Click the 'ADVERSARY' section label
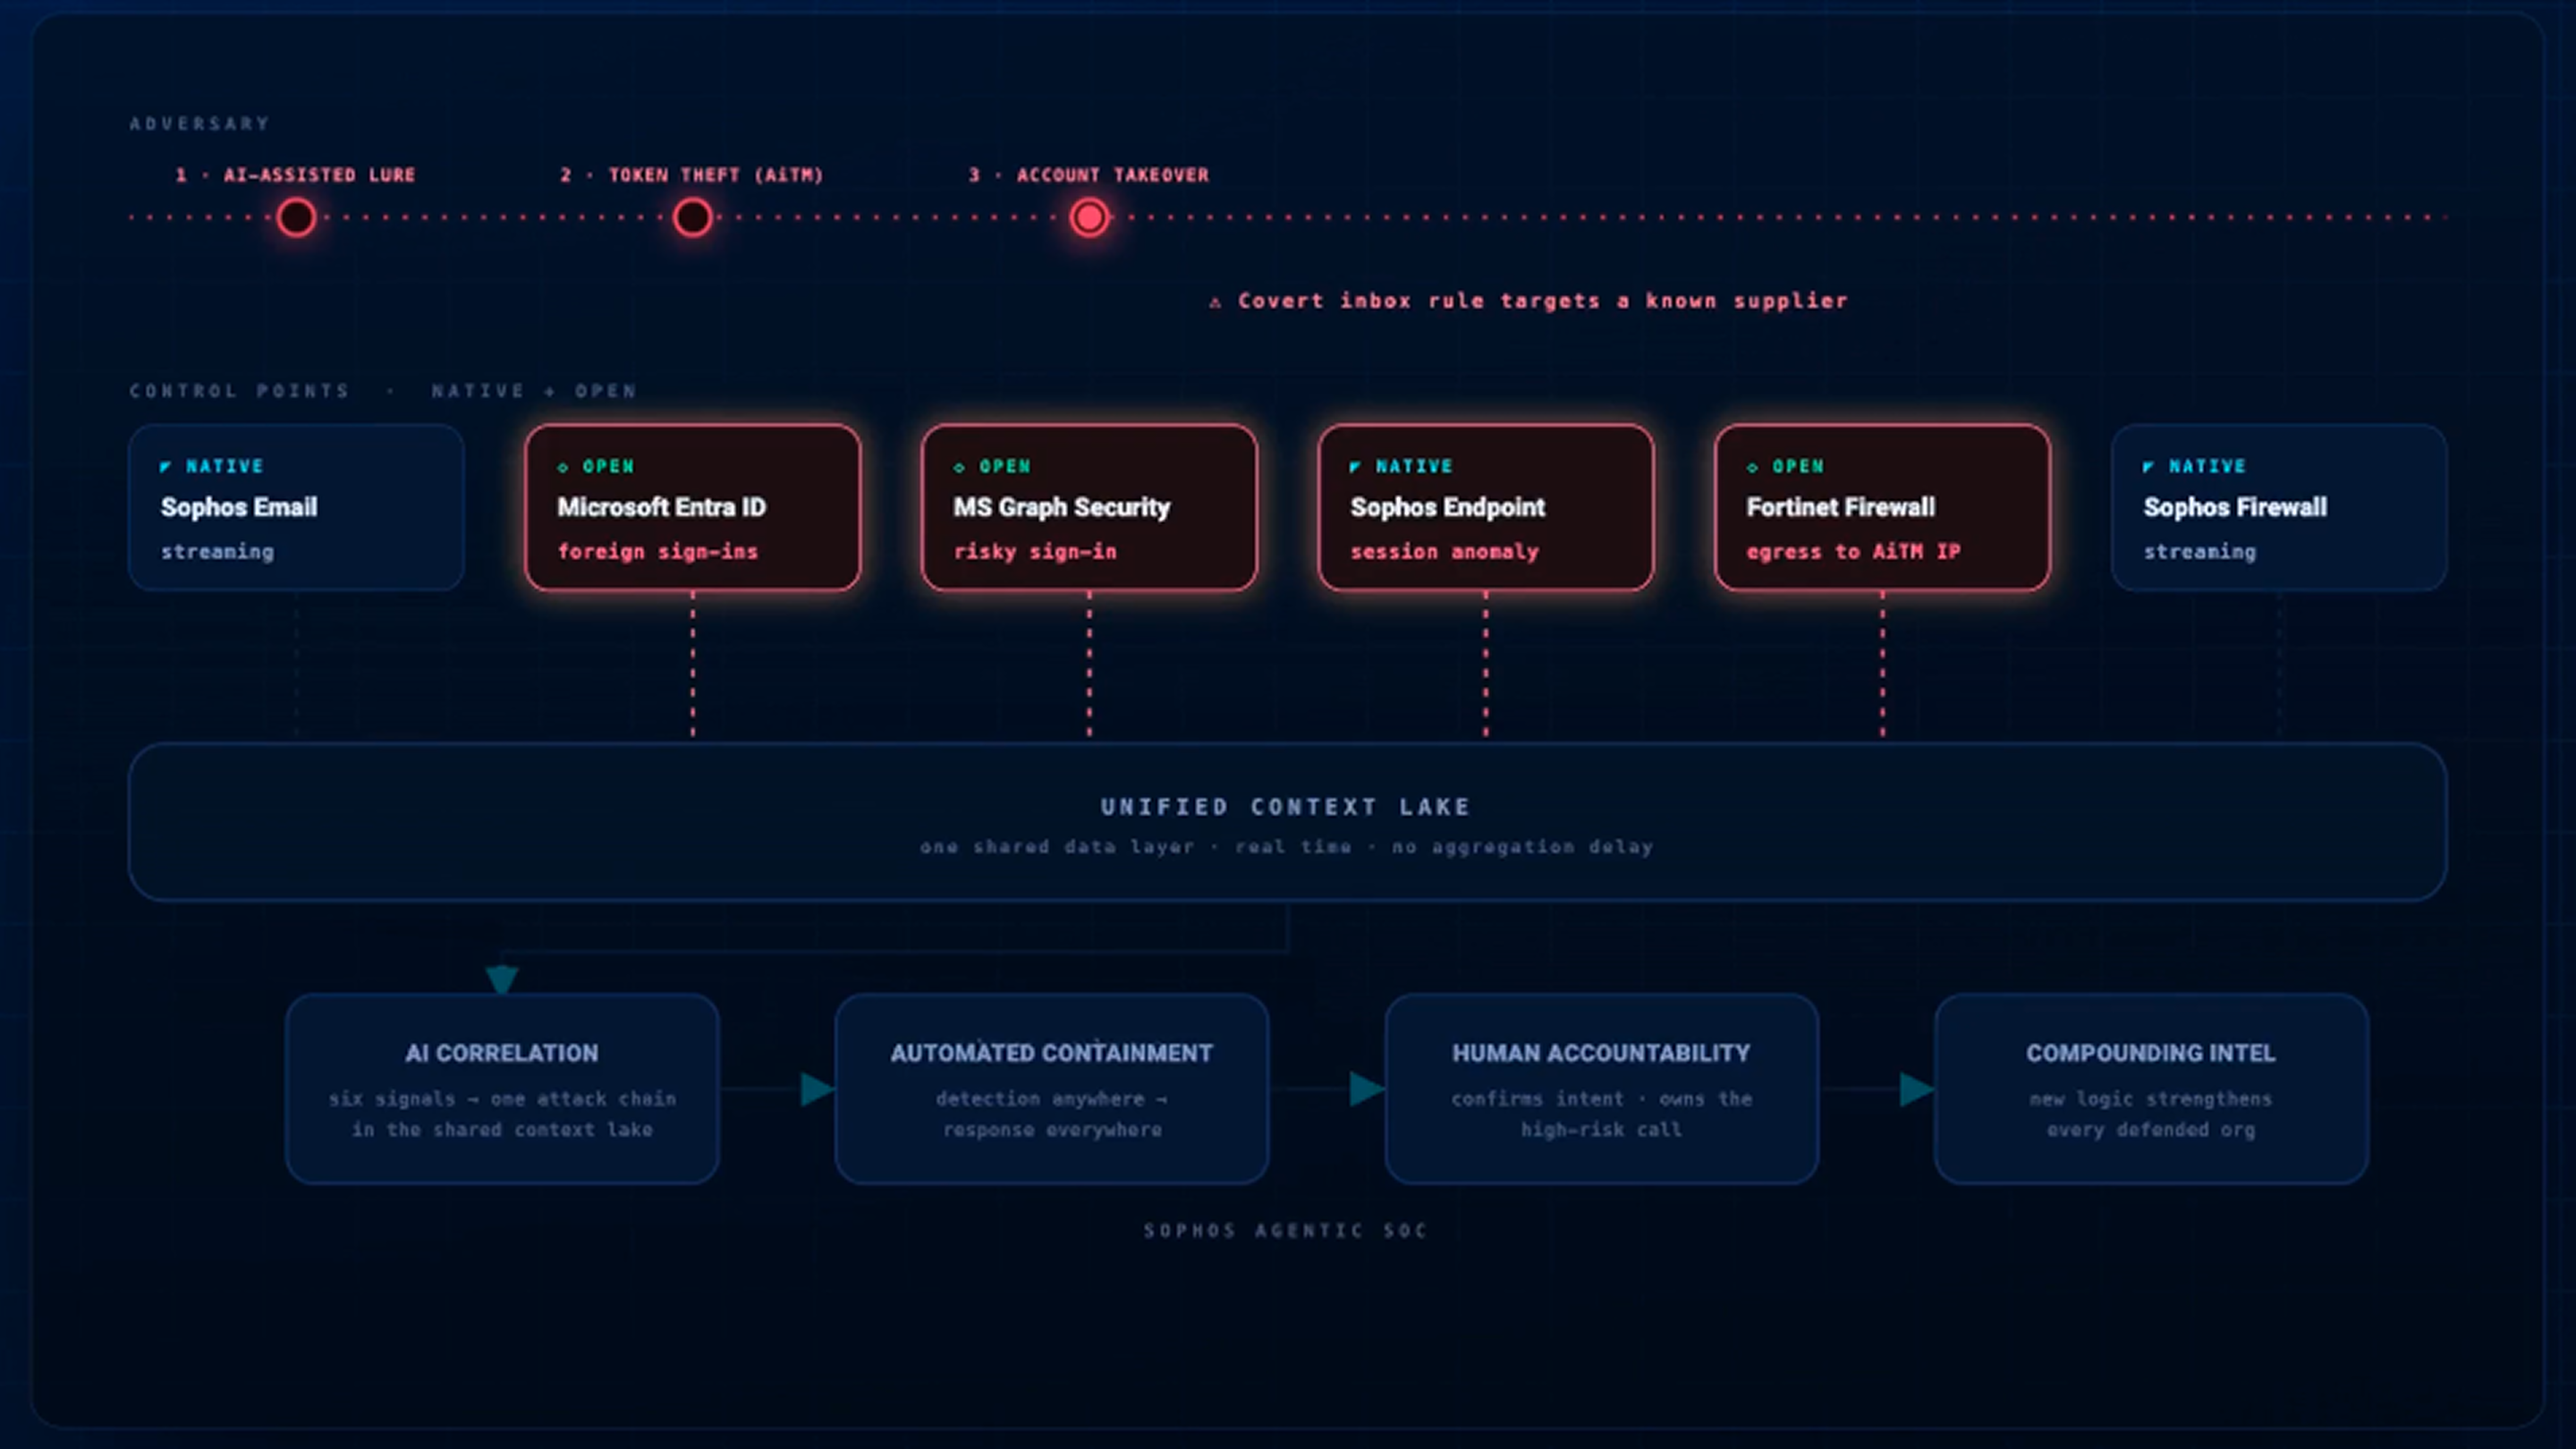This screenshot has width=2576, height=1449. 200,124
